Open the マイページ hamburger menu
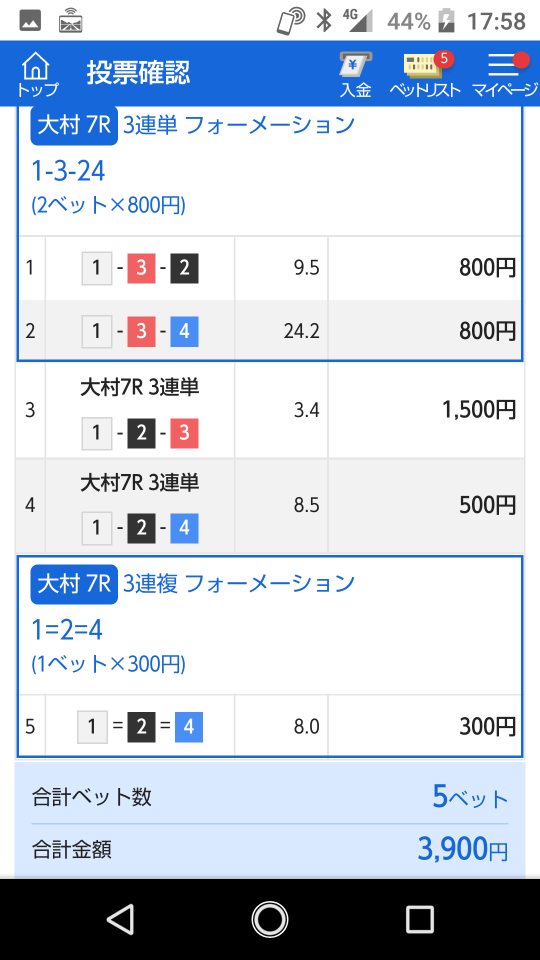This screenshot has height=960, width=540. pos(506,74)
